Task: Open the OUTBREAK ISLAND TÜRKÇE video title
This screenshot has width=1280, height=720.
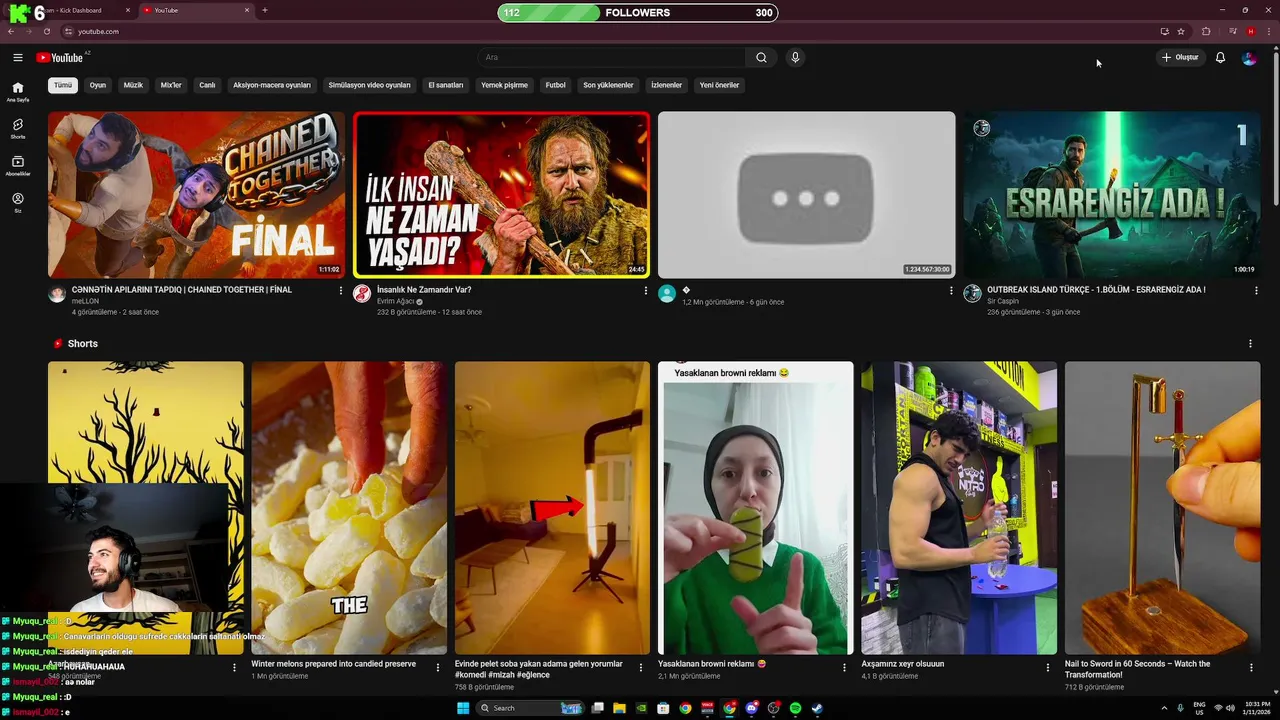Action: click(1096, 290)
